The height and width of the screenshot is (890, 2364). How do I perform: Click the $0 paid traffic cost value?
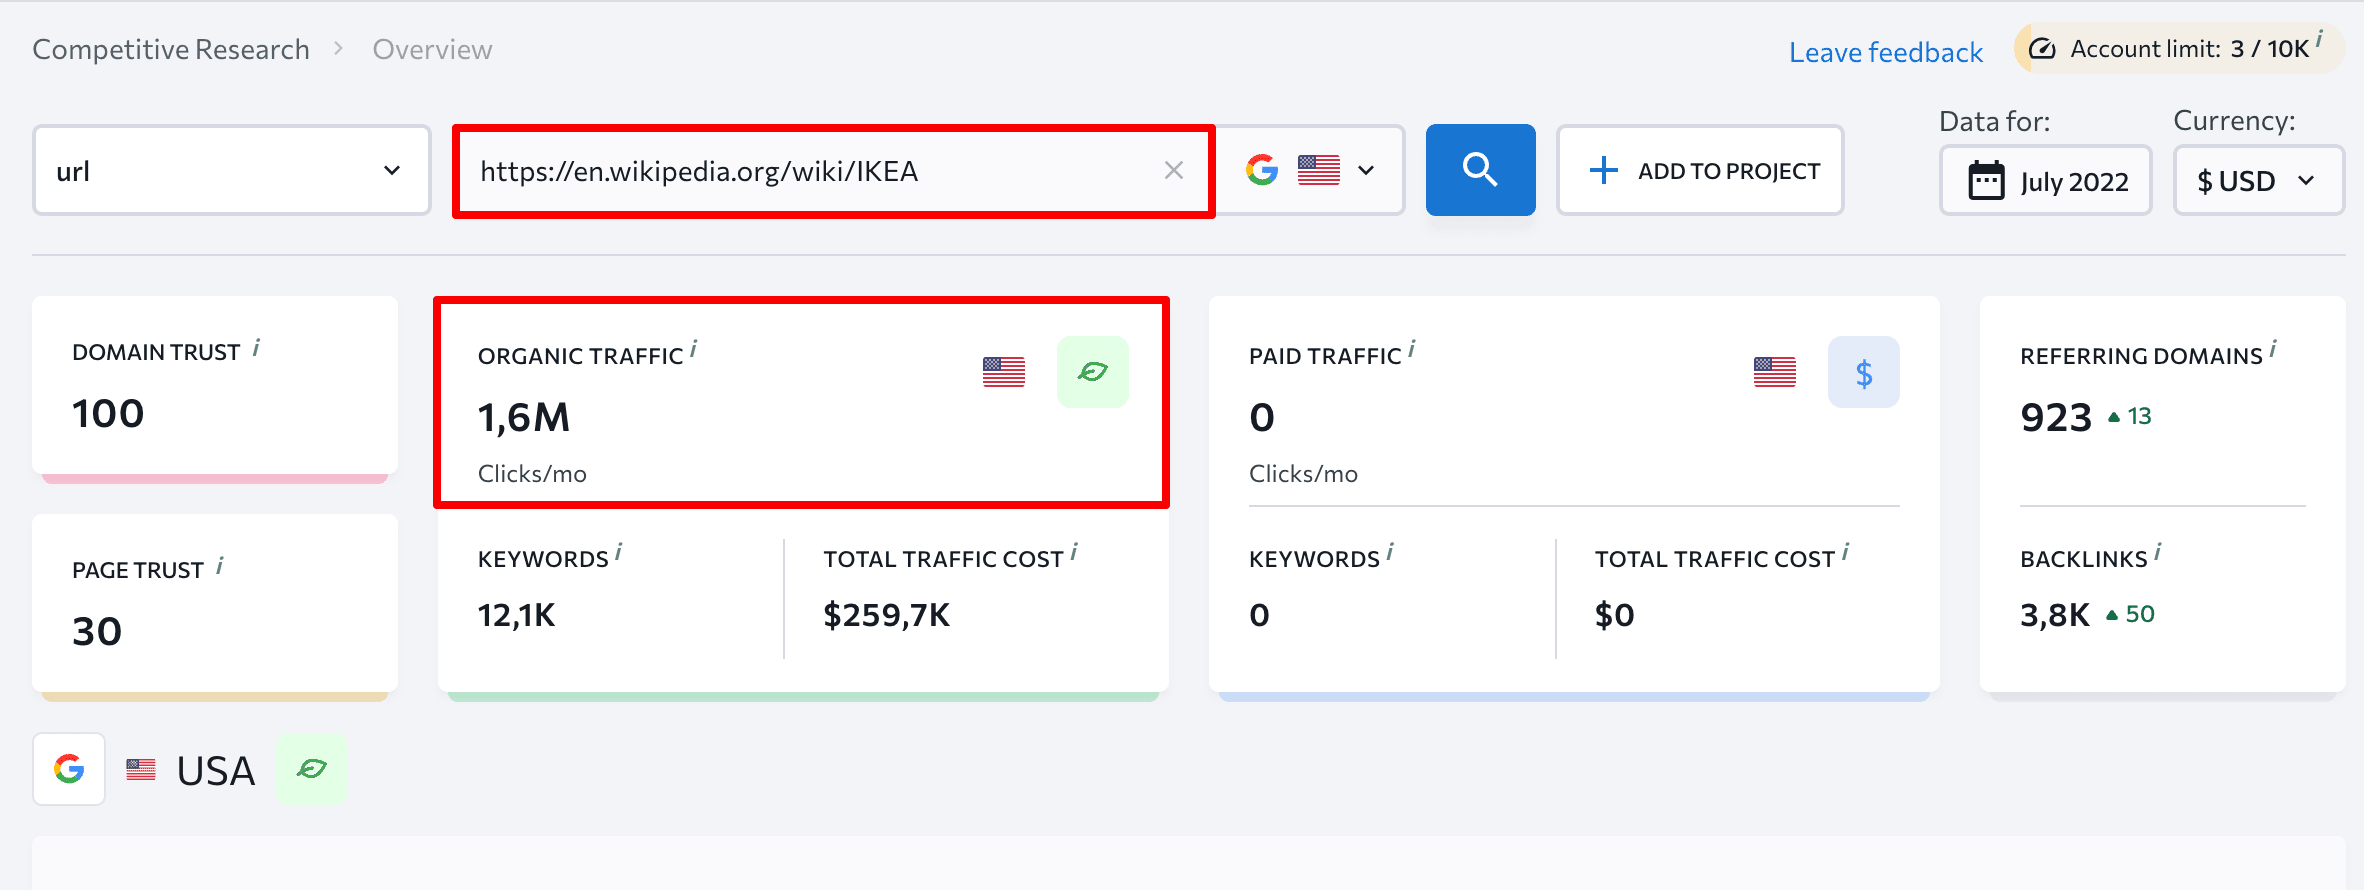[1615, 615]
